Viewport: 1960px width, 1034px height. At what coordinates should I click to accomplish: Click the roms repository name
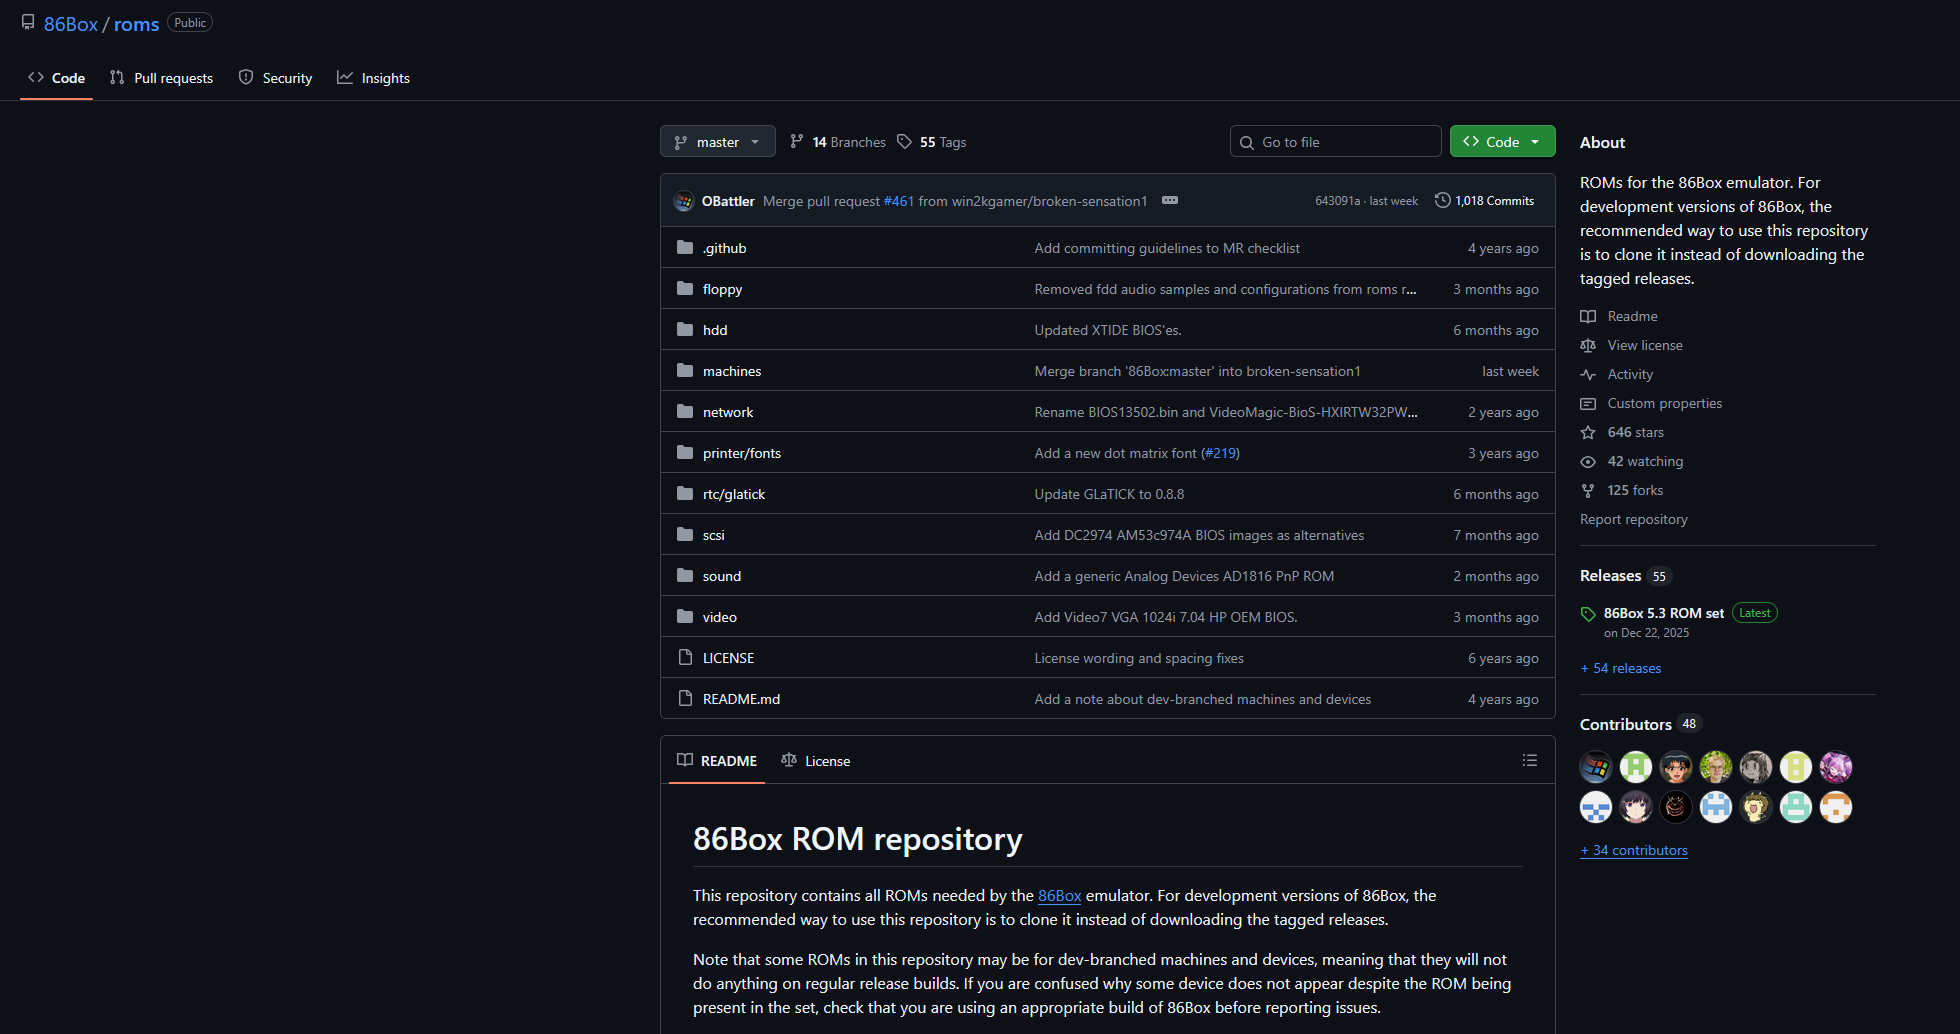[136, 24]
